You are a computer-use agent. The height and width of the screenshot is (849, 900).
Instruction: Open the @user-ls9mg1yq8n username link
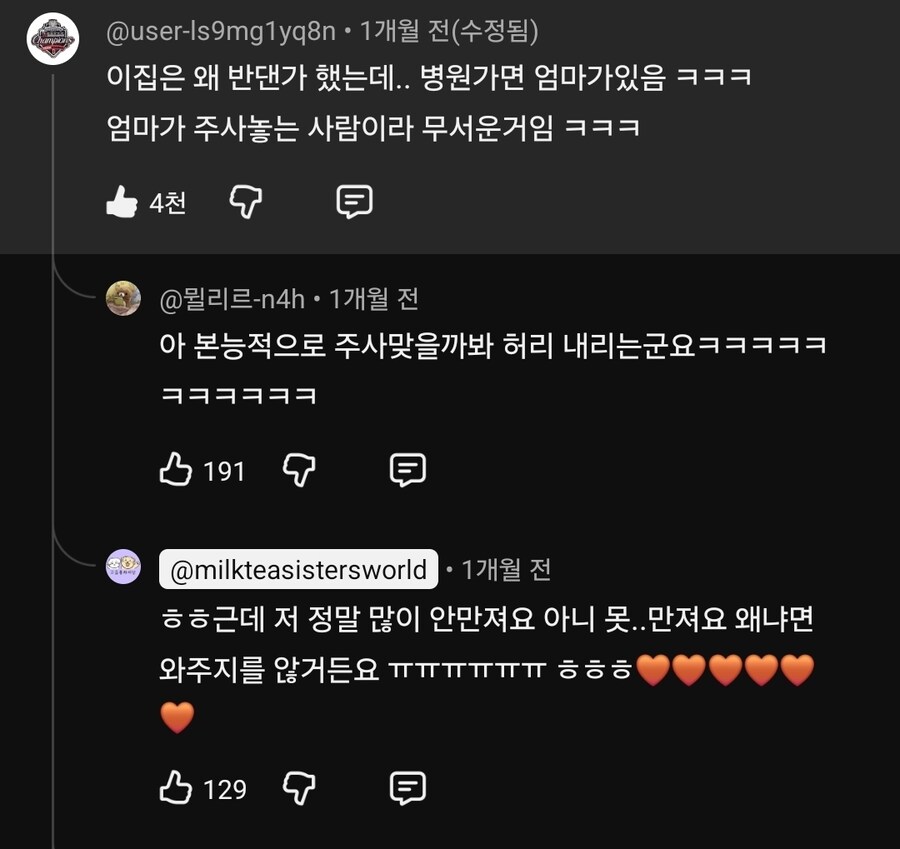coord(221,32)
